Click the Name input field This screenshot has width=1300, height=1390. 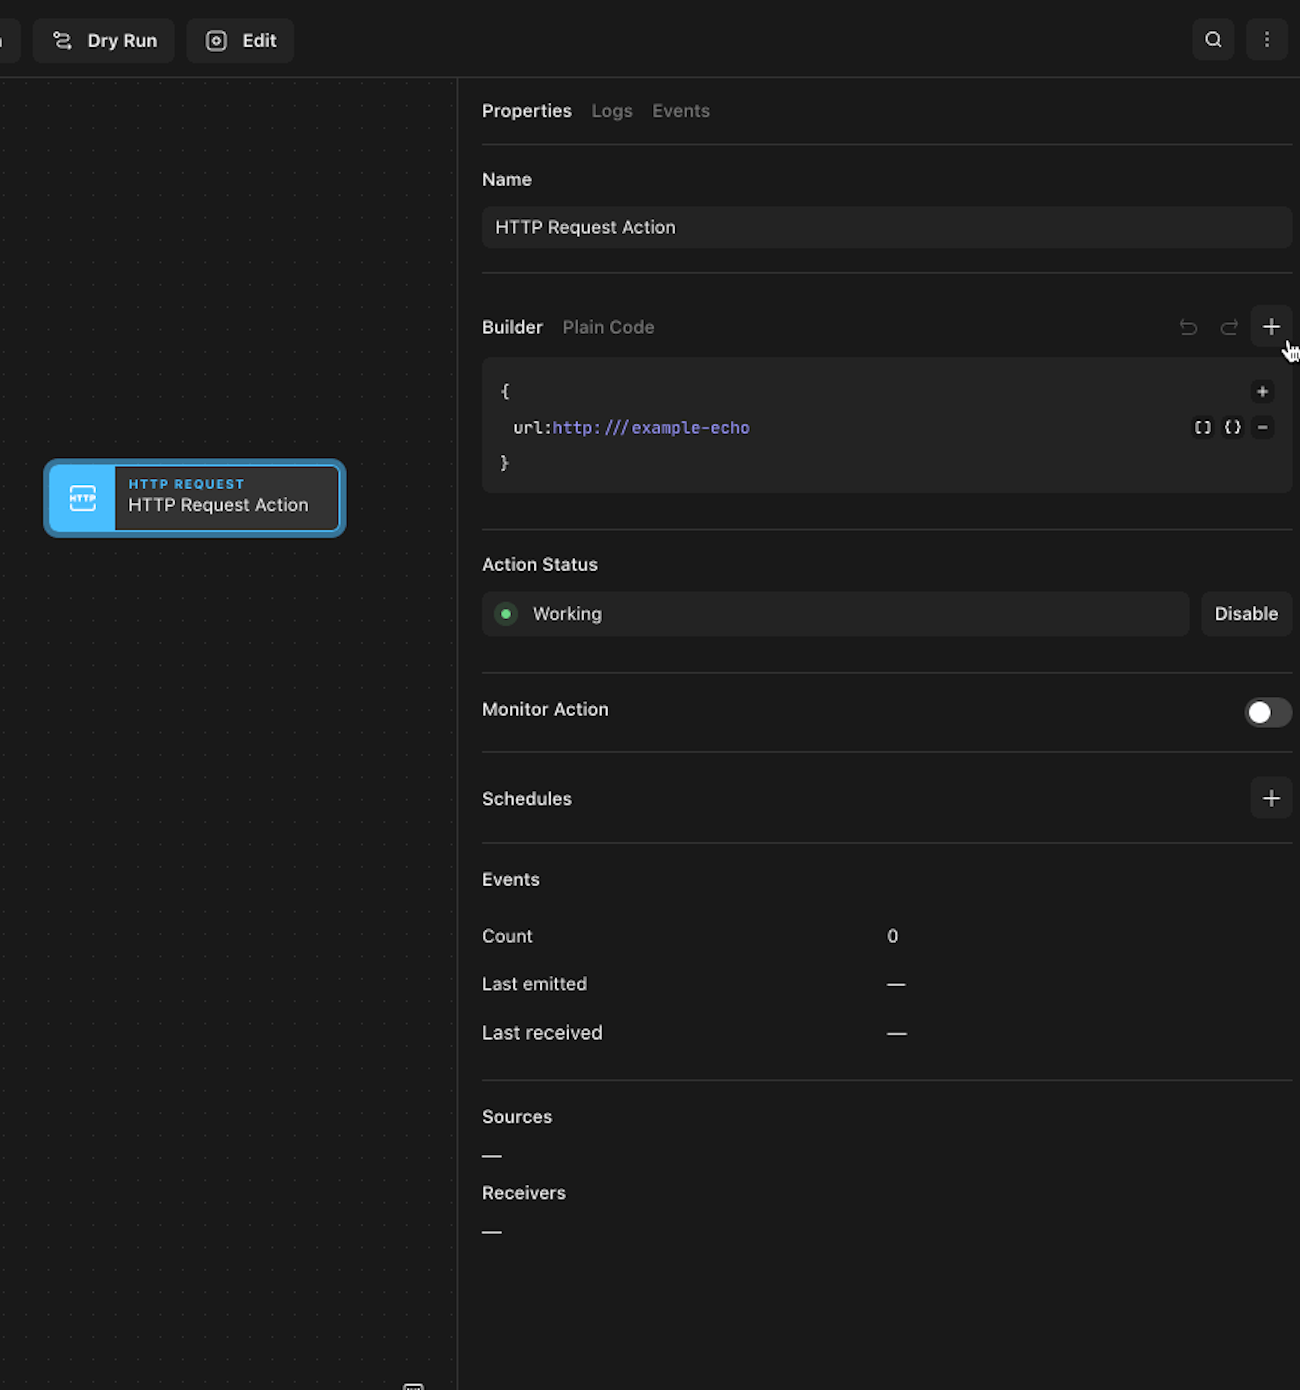coord(886,228)
